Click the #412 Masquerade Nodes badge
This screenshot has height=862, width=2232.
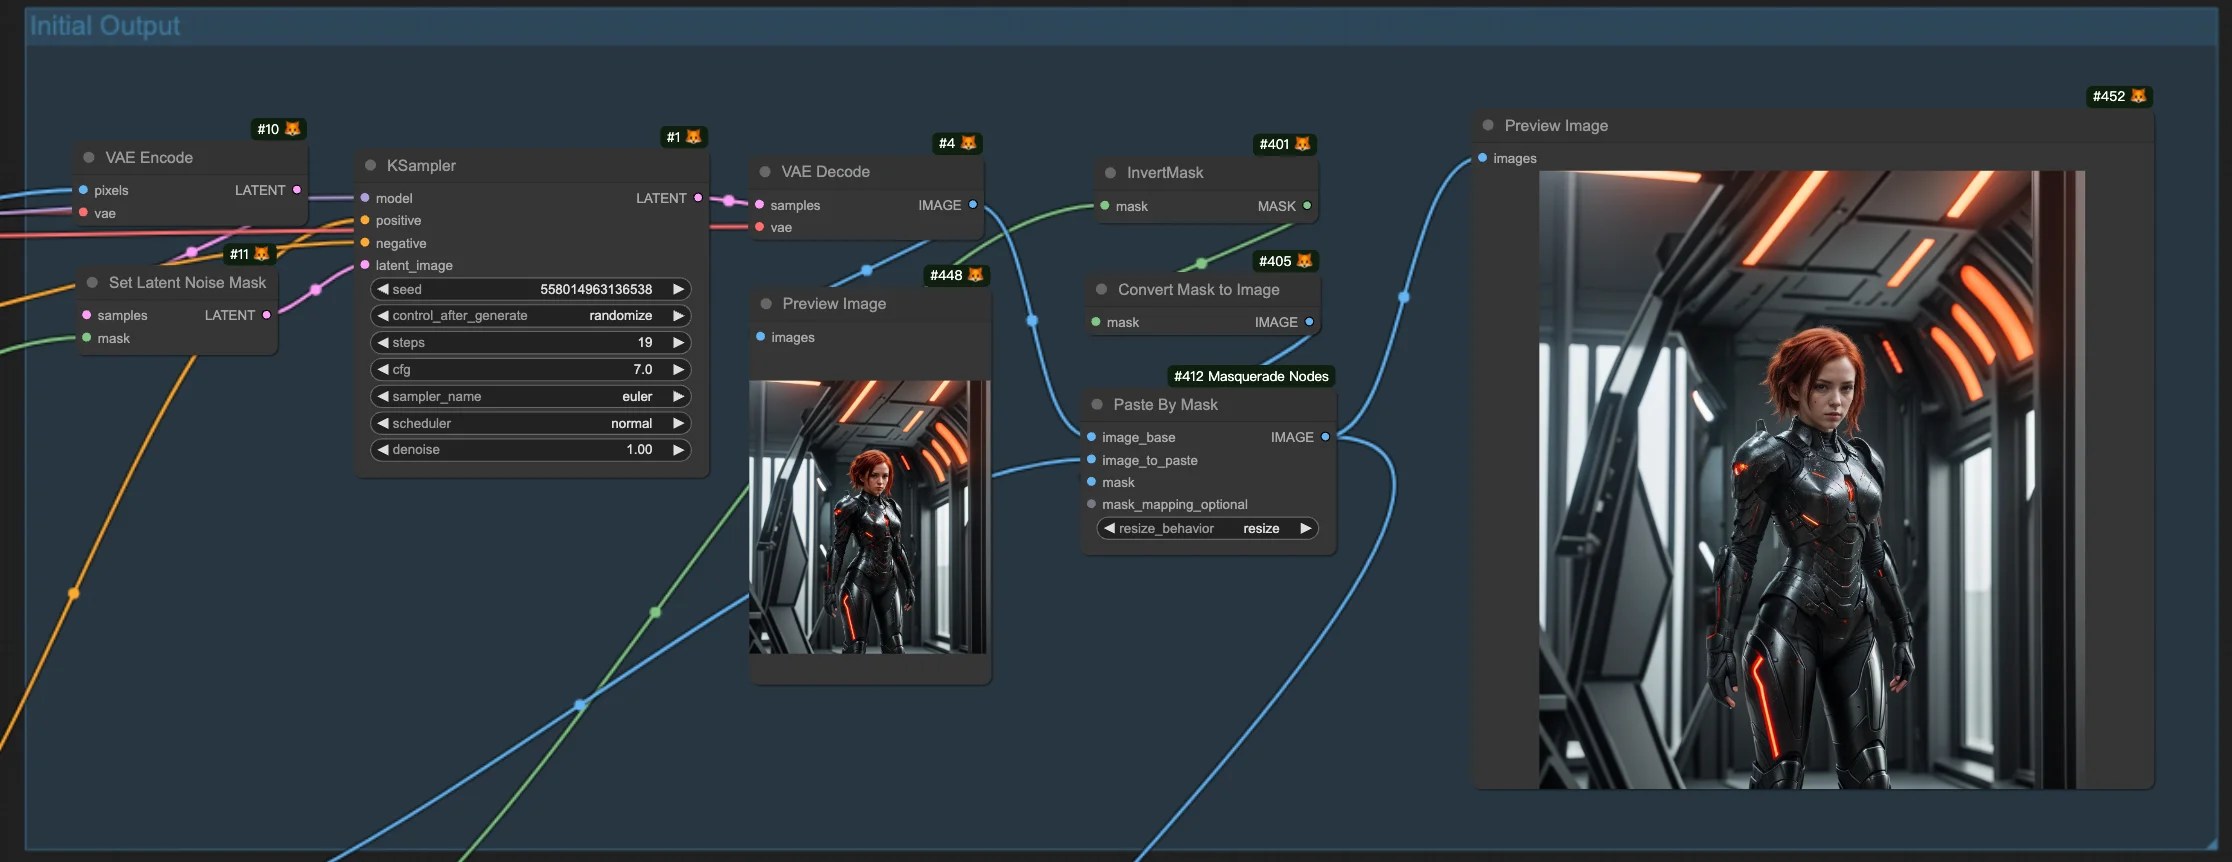(x=1251, y=376)
